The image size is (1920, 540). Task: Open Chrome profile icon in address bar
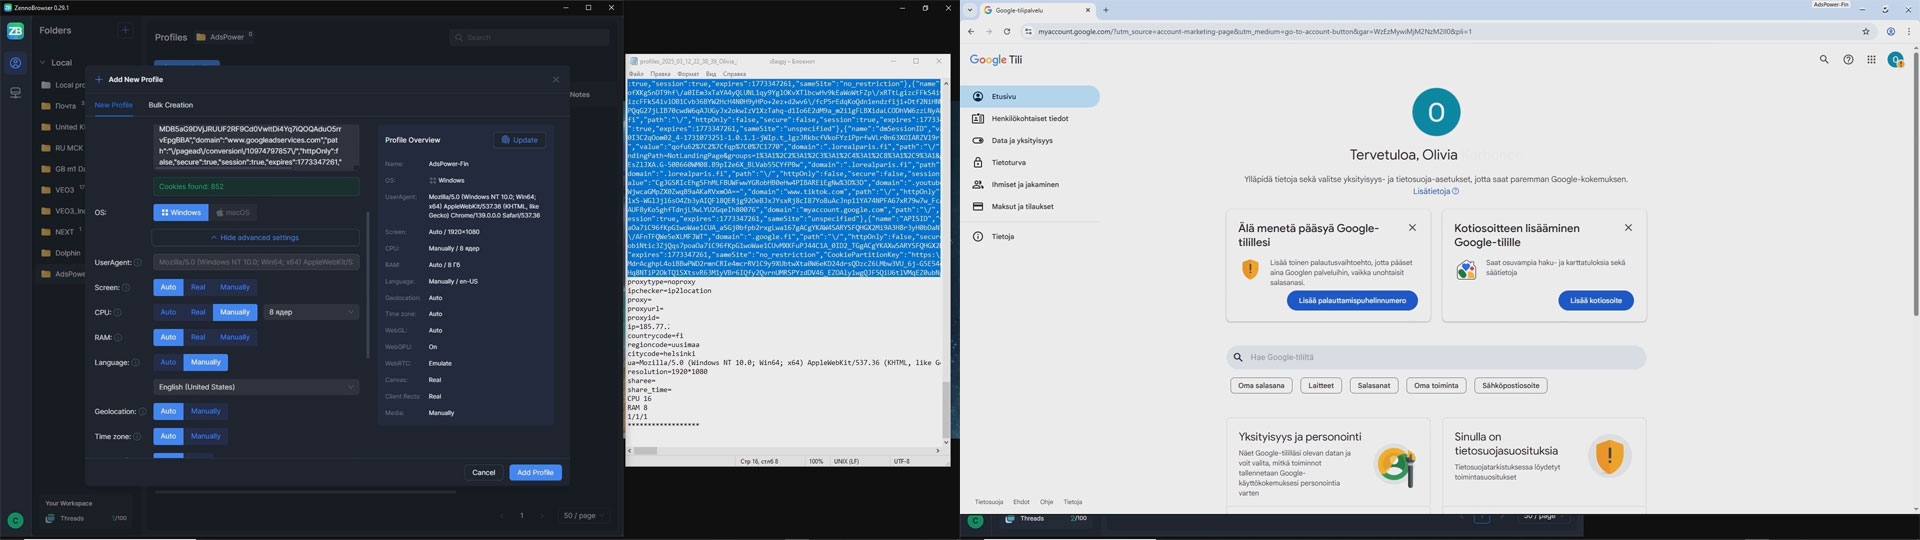[1890, 32]
